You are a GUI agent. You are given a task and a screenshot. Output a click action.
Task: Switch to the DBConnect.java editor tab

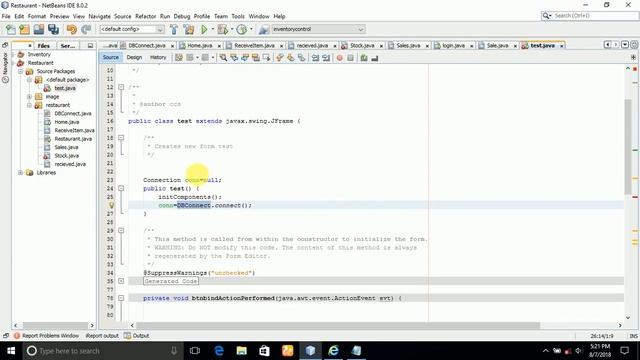[x=147, y=46]
